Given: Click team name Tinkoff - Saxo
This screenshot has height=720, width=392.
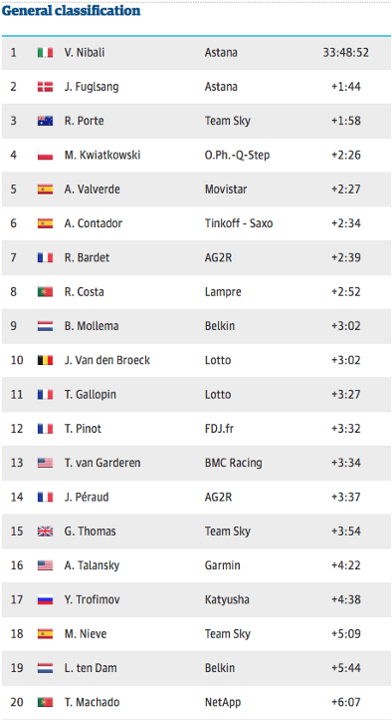Looking at the screenshot, I should tap(239, 224).
